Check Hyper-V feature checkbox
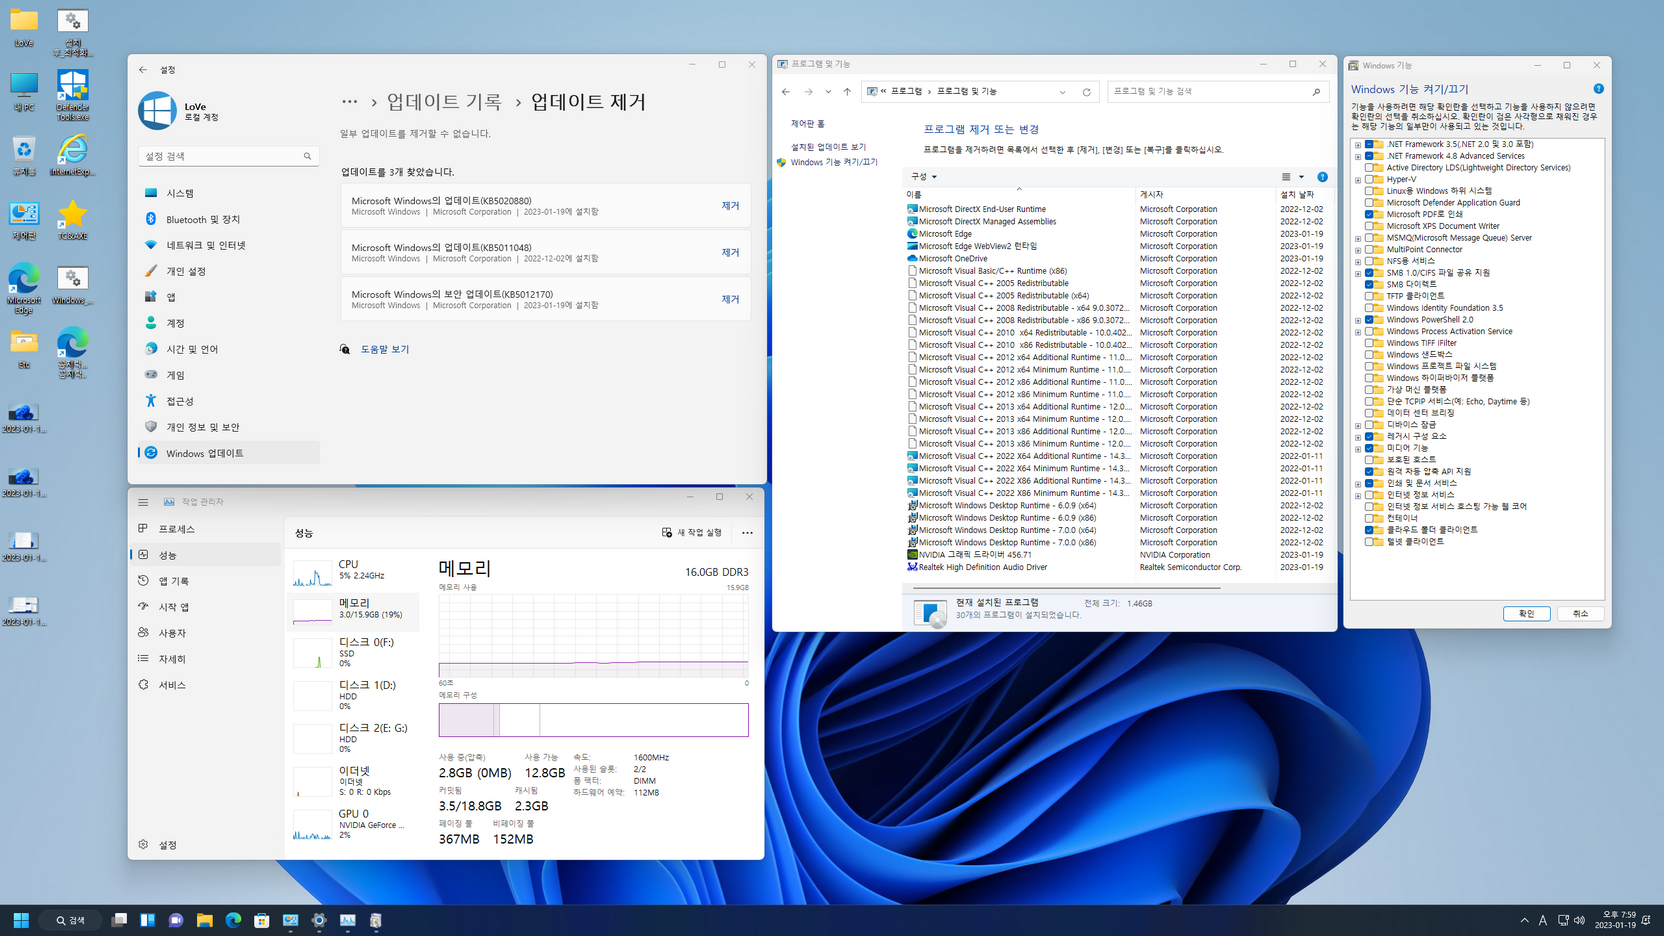 pos(1369,180)
